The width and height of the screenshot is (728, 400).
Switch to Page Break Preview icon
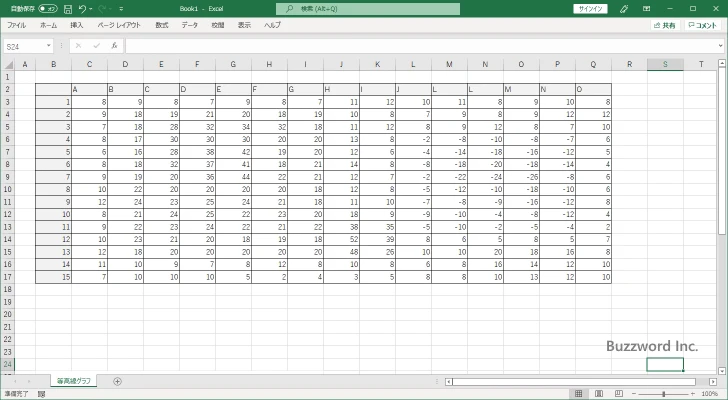point(619,394)
